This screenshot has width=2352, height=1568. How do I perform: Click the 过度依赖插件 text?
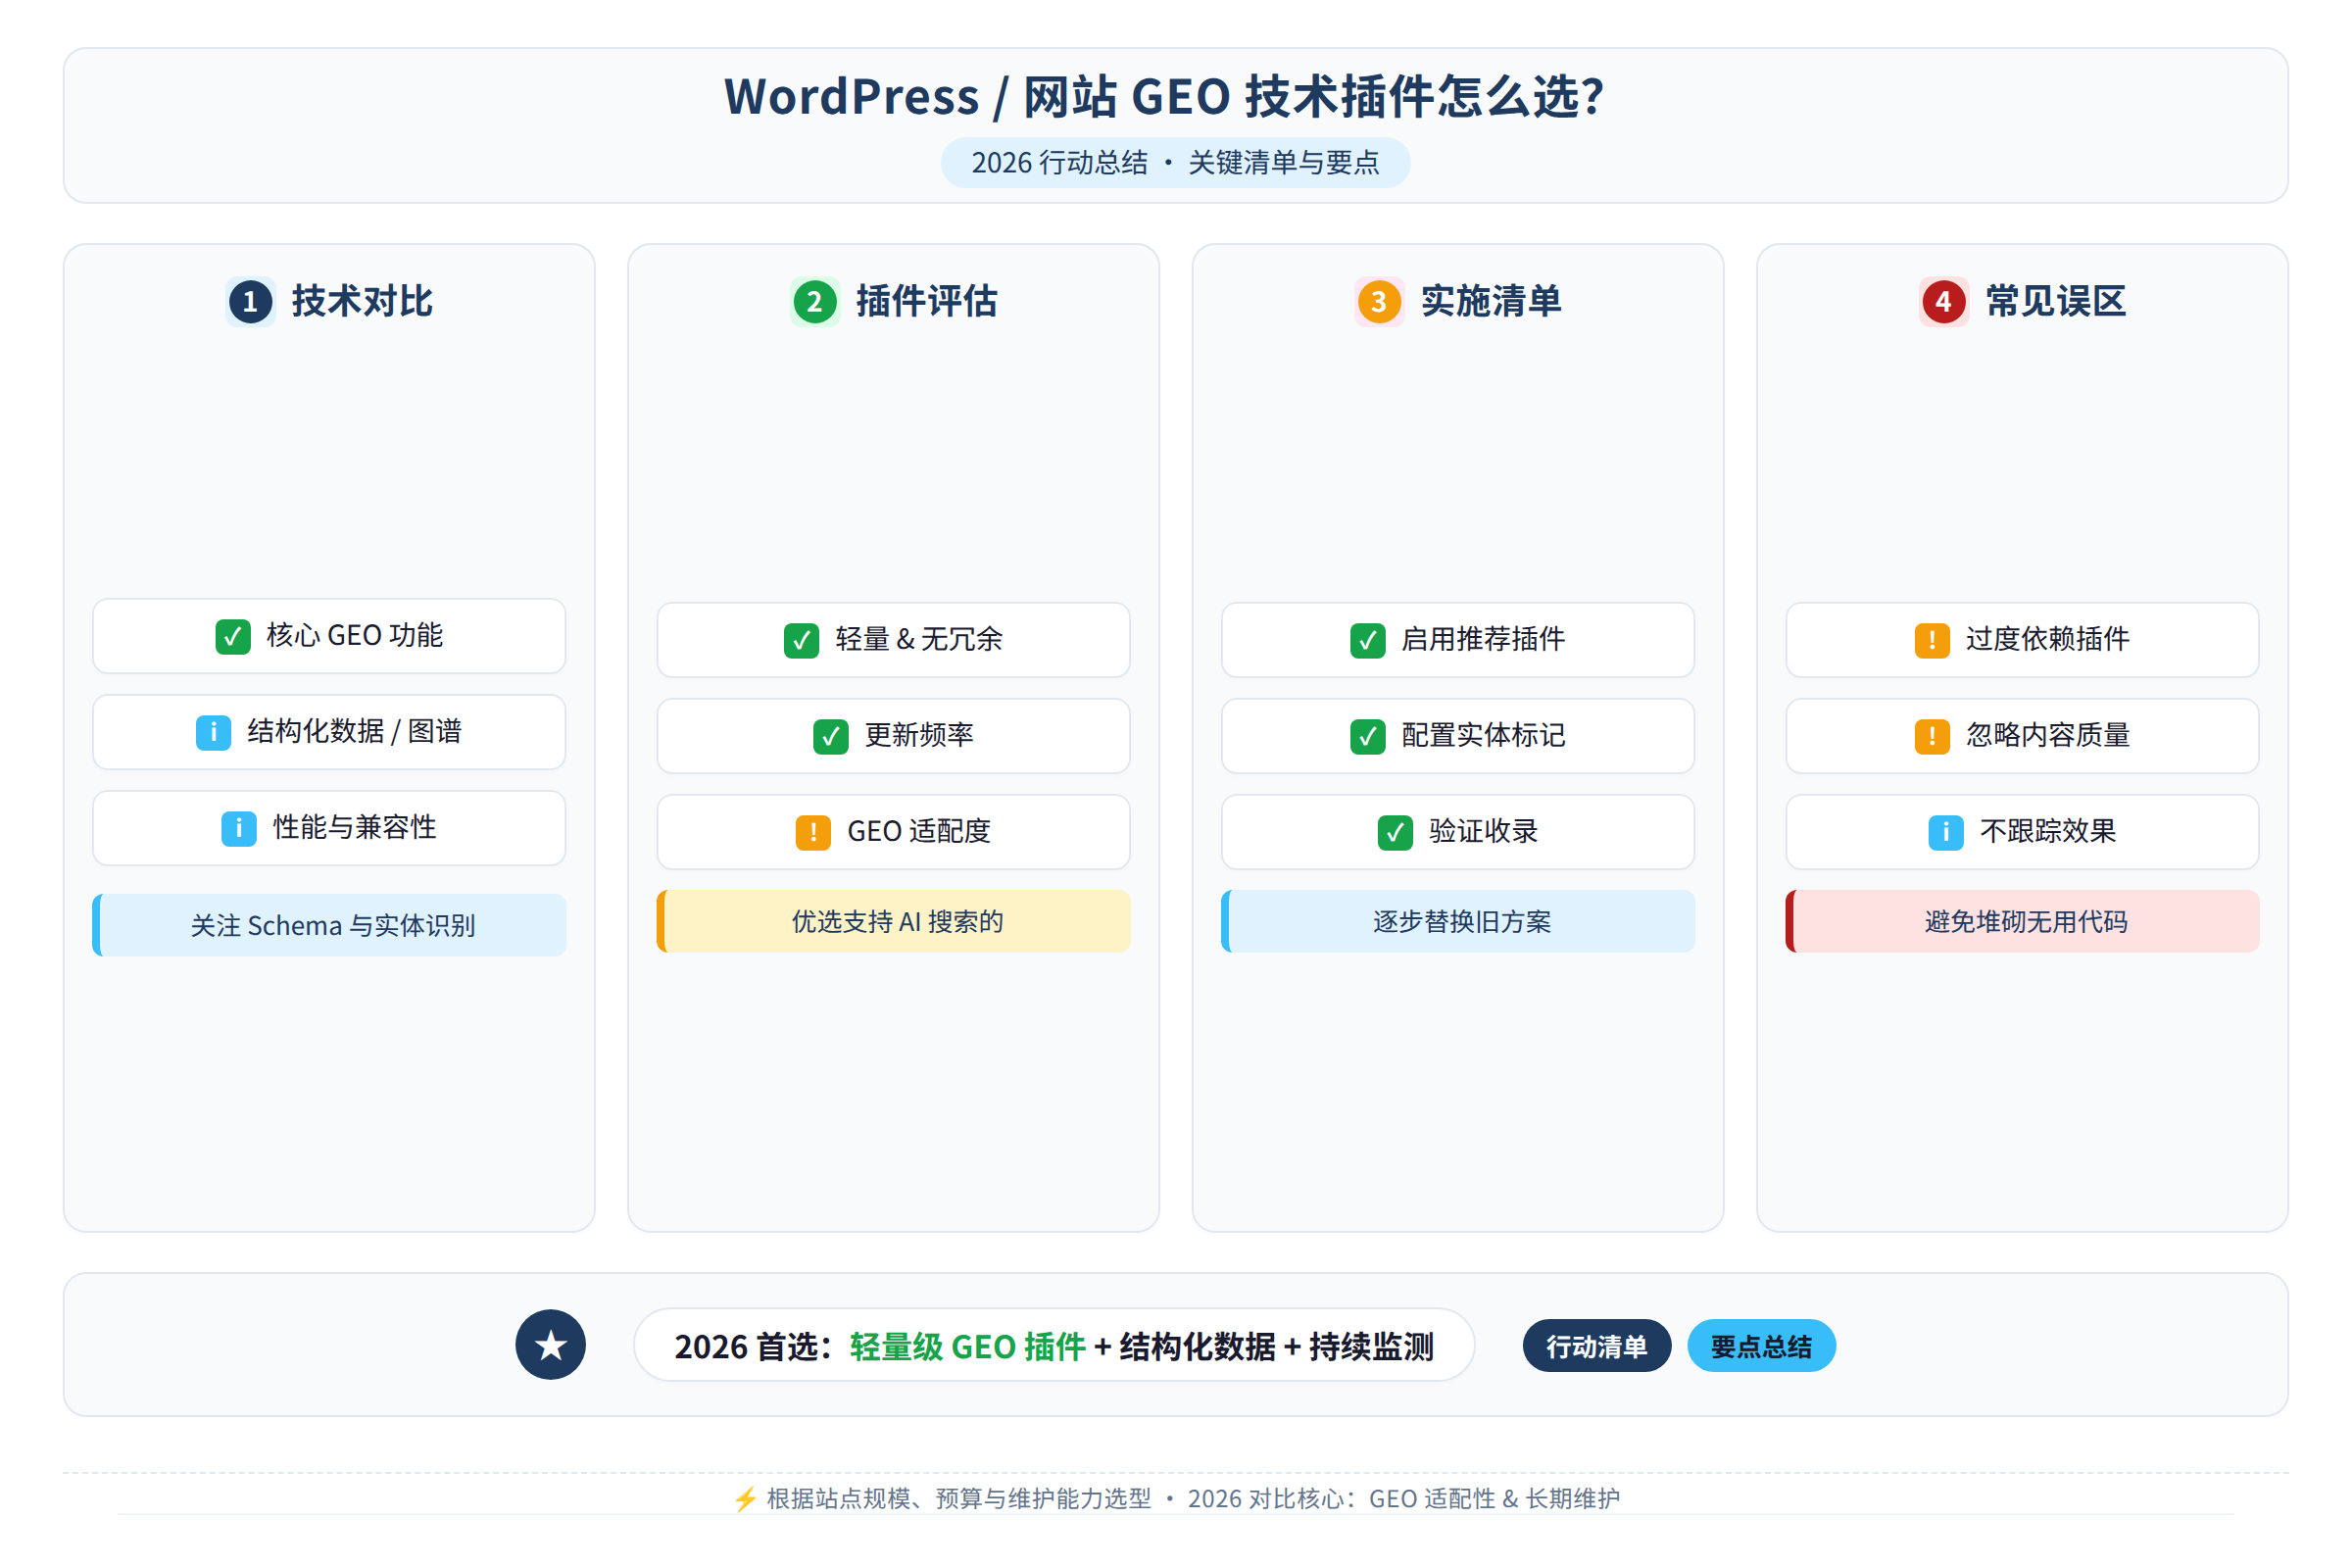2048,640
